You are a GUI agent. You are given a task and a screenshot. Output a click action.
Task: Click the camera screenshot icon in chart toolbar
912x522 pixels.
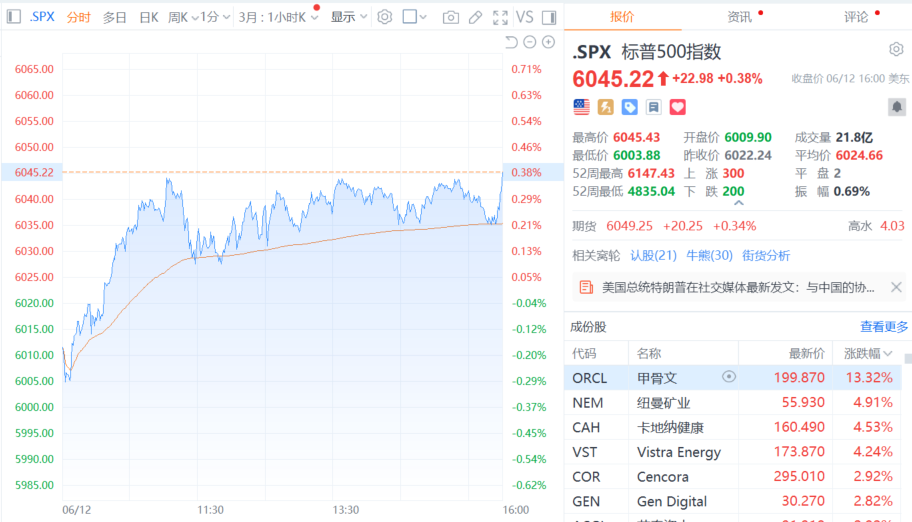pos(451,17)
